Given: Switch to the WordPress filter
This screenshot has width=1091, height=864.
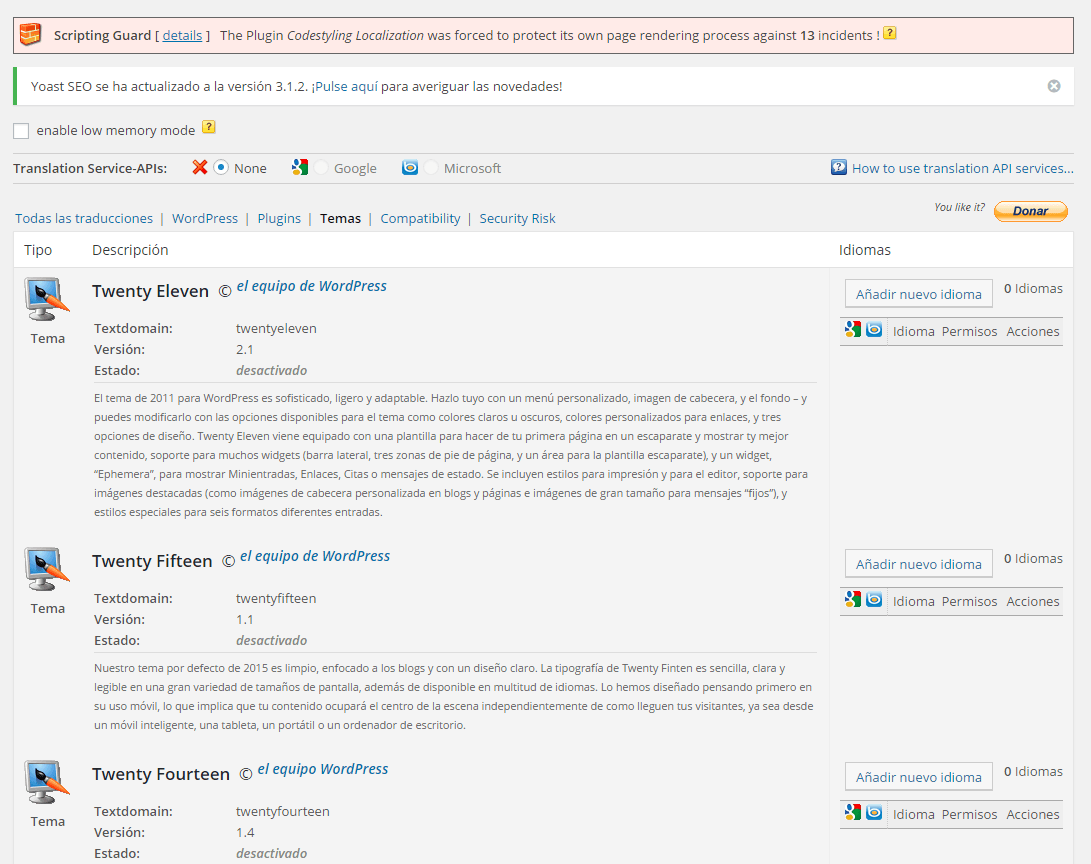Looking at the screenshot, I should [205, 218].
